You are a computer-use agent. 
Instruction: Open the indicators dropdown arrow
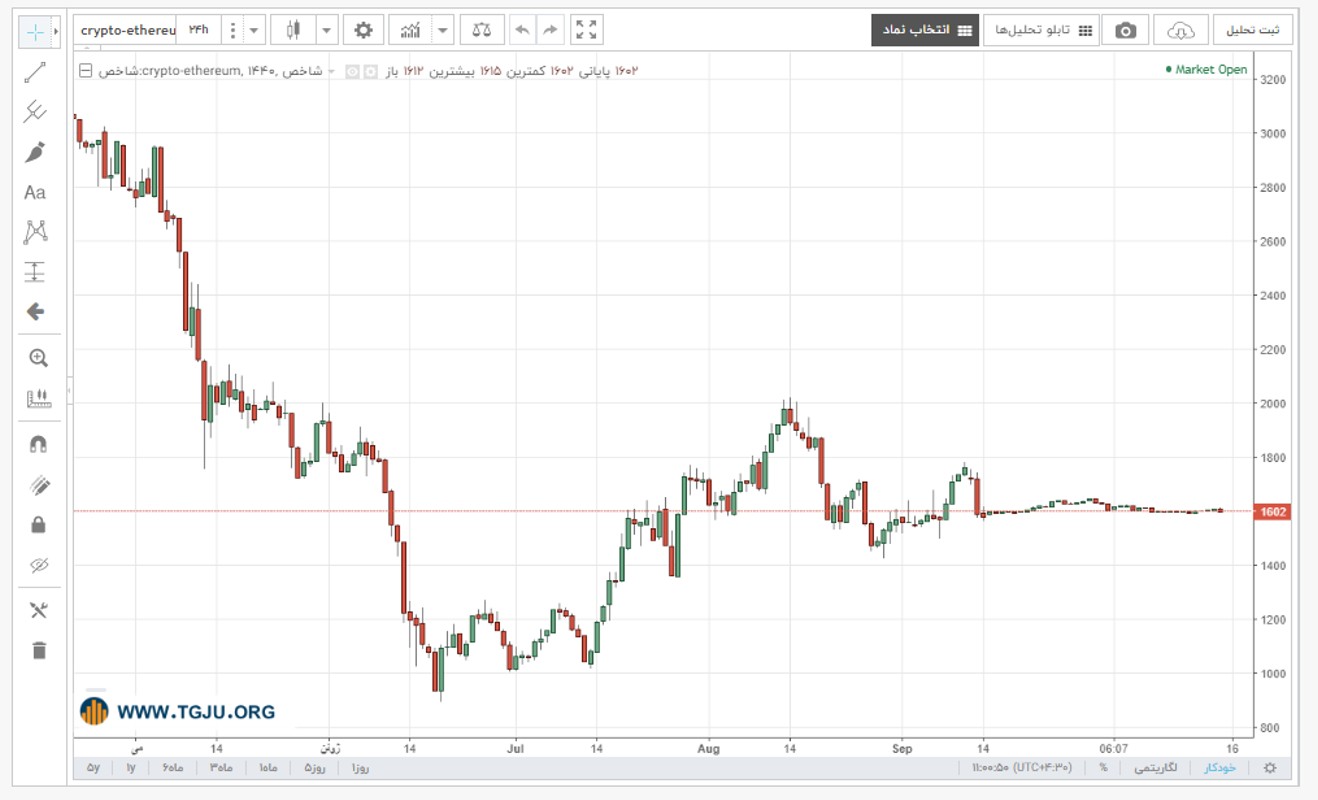click(443, 31)
